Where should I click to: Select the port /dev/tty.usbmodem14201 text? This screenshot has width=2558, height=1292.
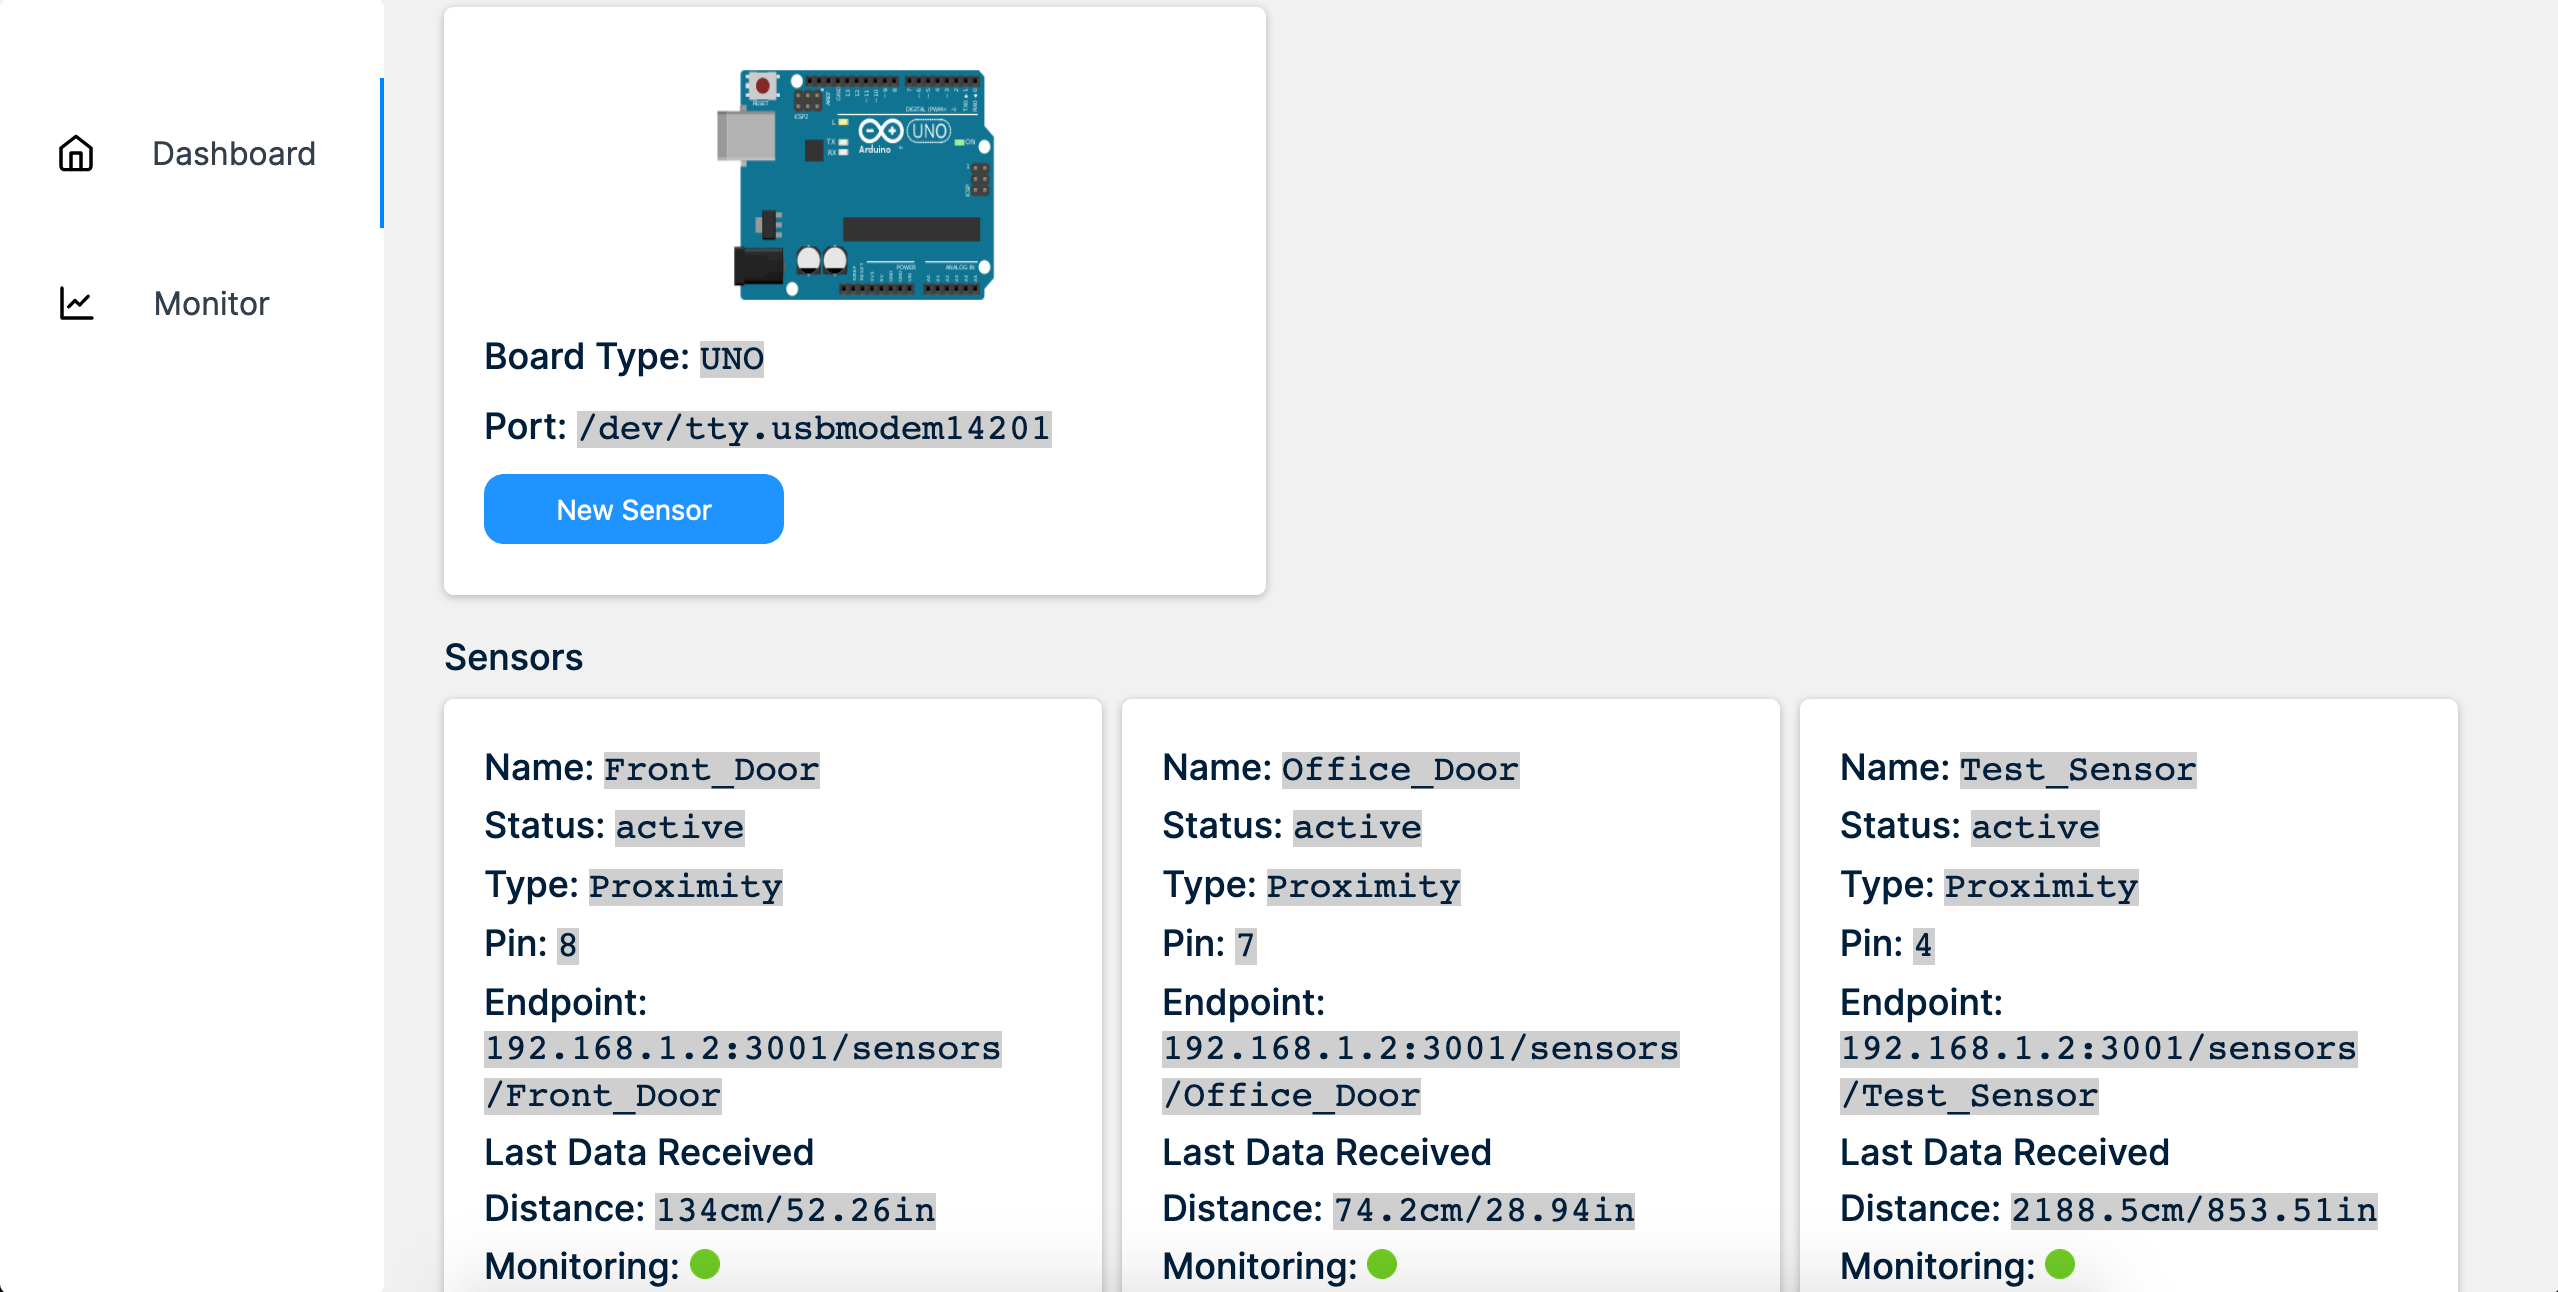click(x=814, y=428)
